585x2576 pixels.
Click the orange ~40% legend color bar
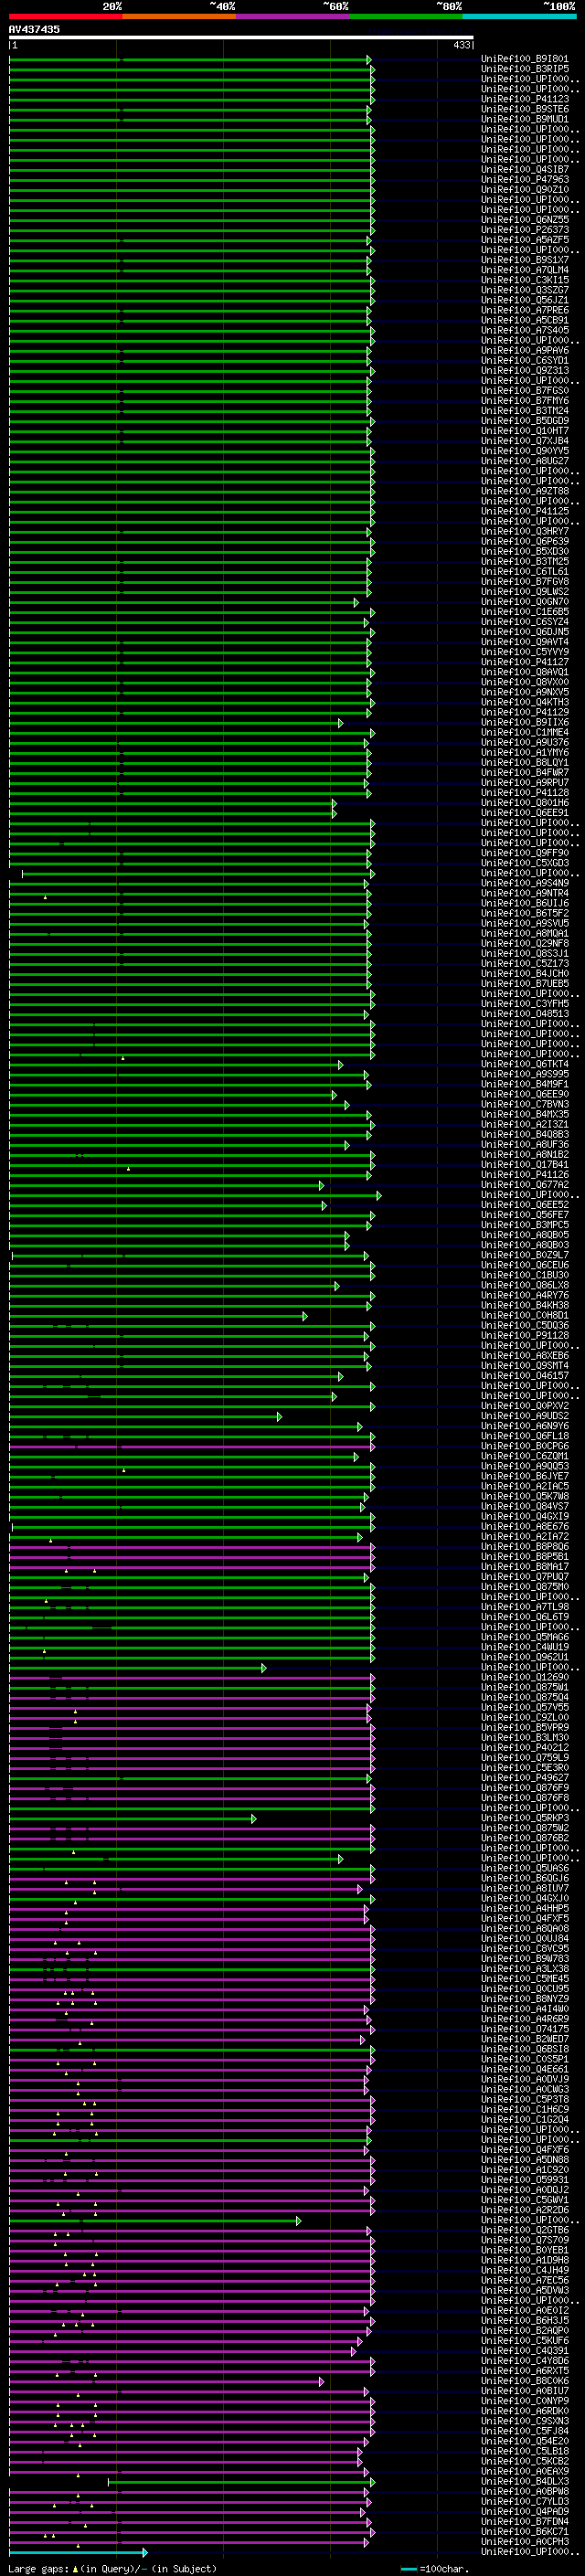coord(179,16)
